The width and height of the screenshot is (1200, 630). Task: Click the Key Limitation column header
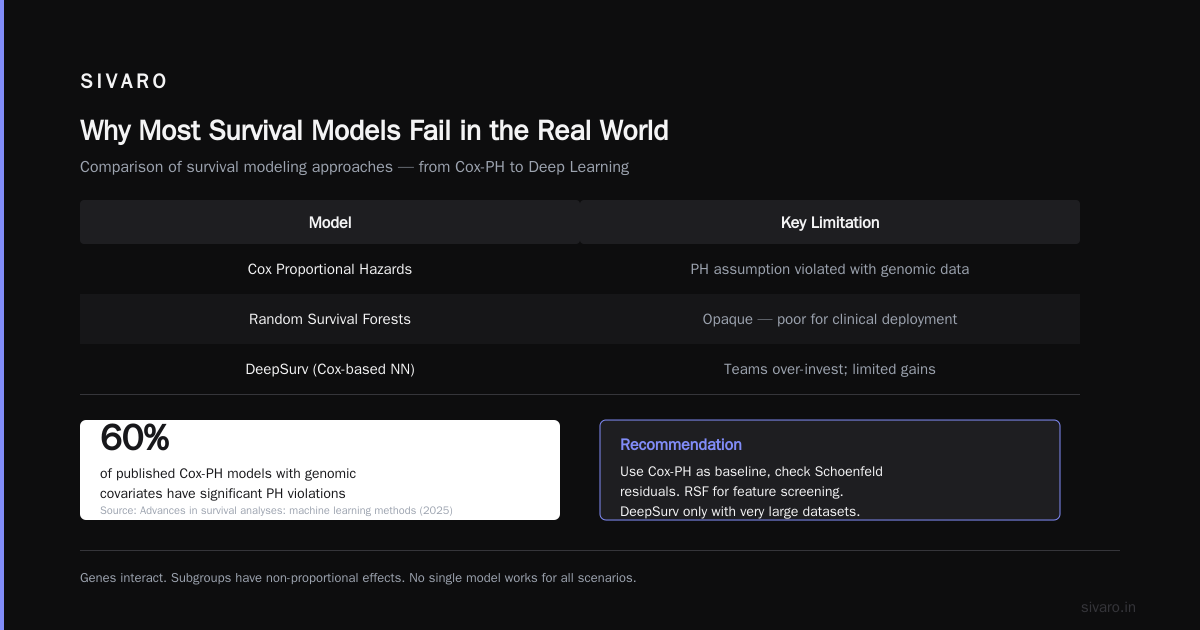(830, 222)
